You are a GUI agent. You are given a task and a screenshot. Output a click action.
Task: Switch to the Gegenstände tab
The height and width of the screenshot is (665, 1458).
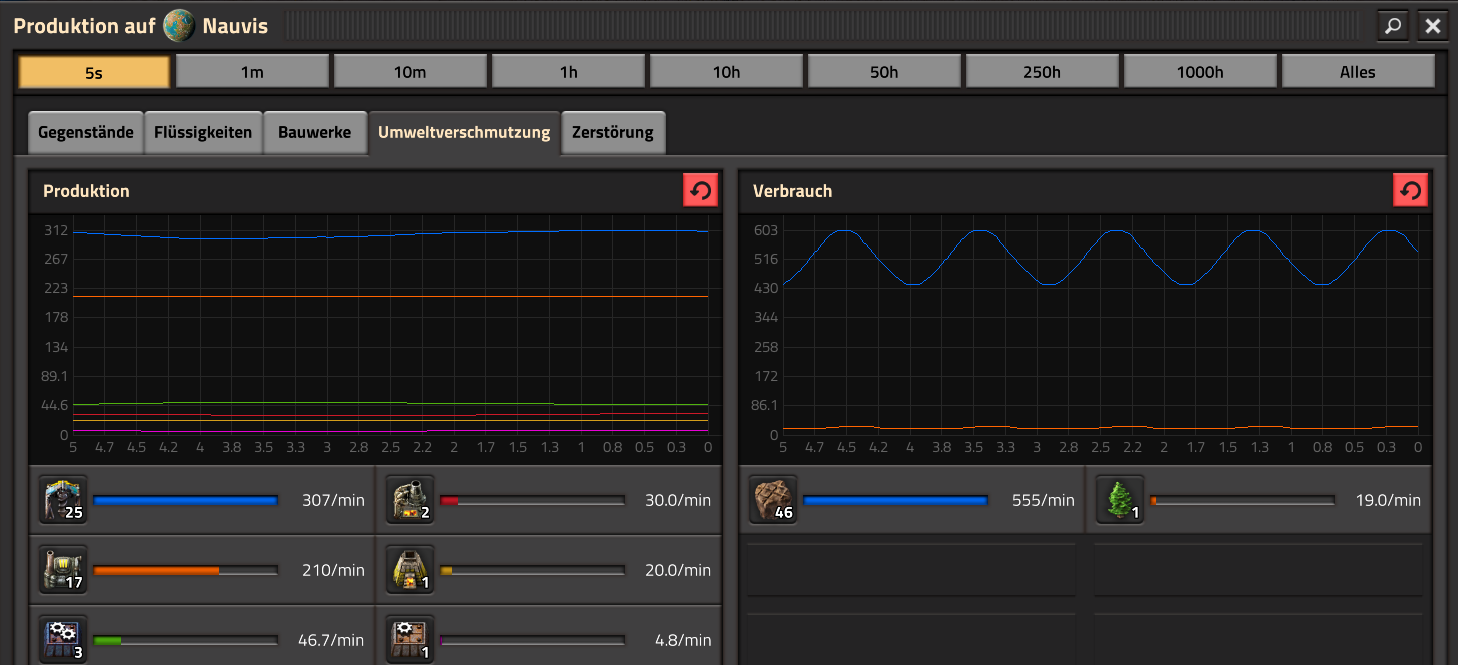tap(86, 132)
